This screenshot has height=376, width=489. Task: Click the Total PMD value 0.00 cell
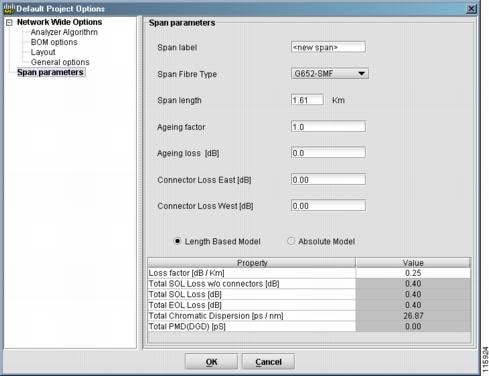point(413,326)
